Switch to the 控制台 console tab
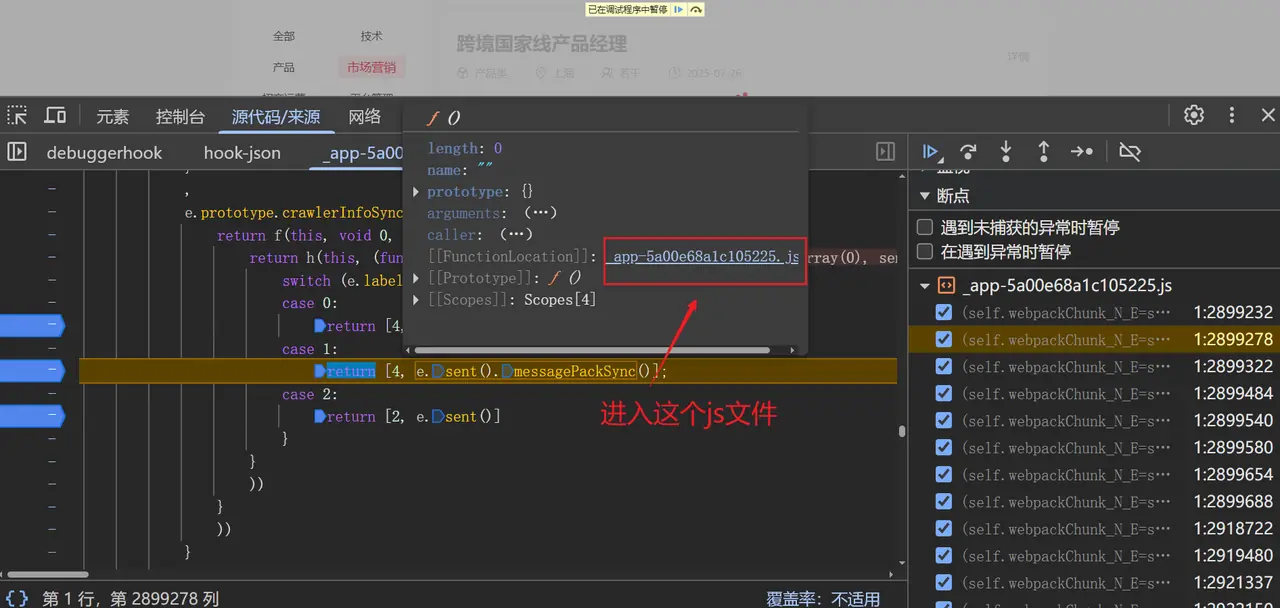 coord(180,117)
